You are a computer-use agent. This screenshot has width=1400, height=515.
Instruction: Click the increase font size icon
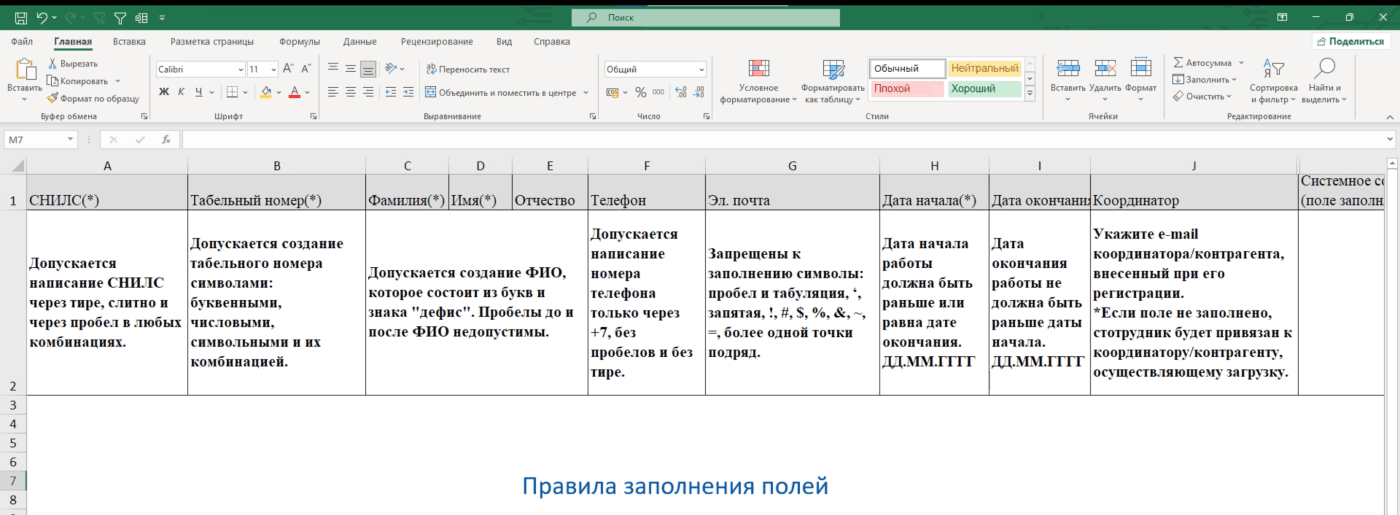click(288, 69)
